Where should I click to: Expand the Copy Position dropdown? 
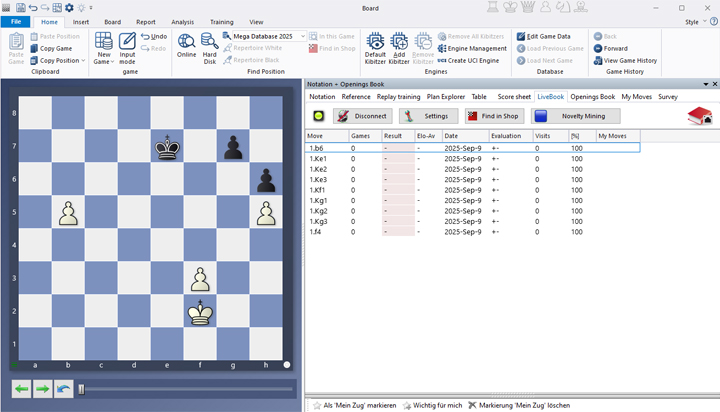click(84, 60)
